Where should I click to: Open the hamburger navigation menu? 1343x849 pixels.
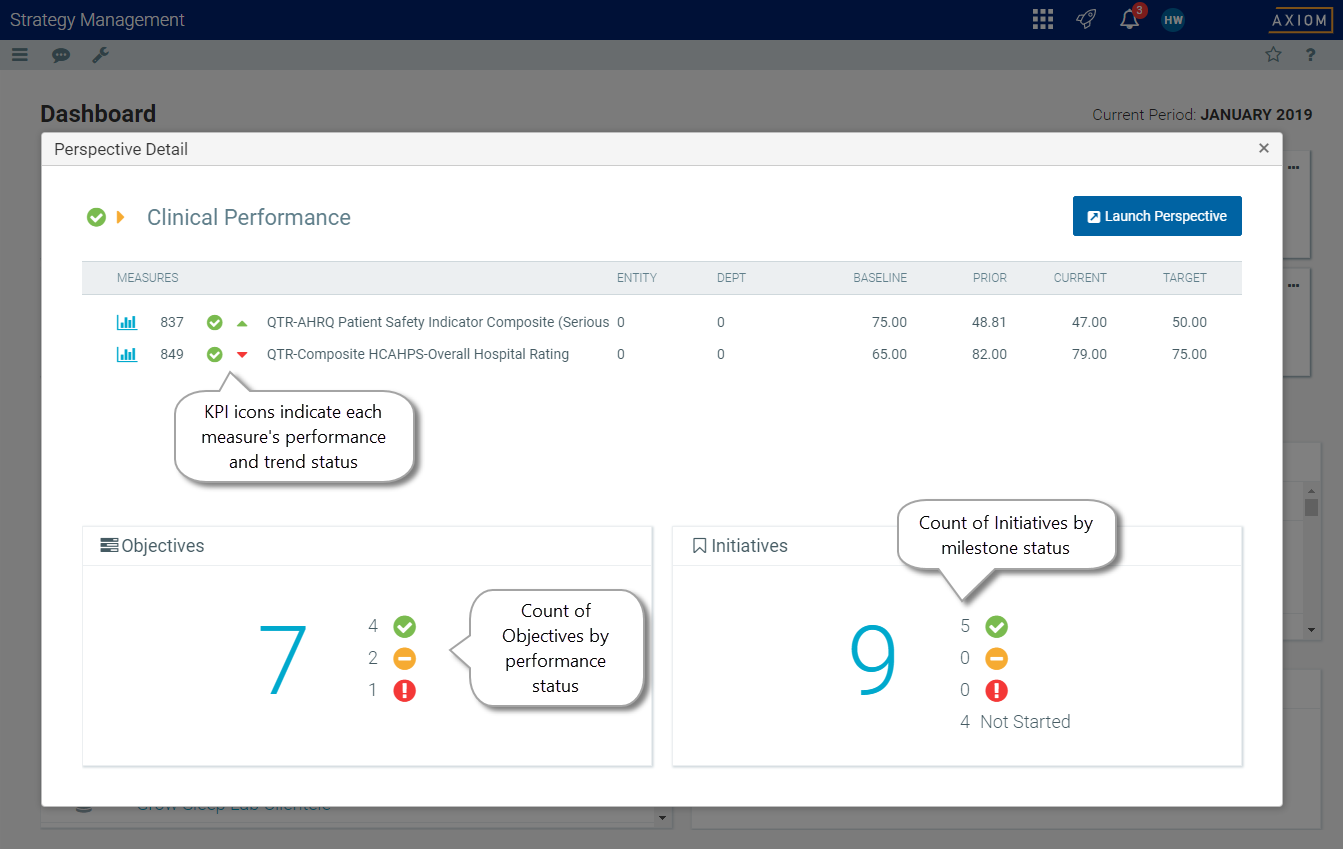coord(20,55)
